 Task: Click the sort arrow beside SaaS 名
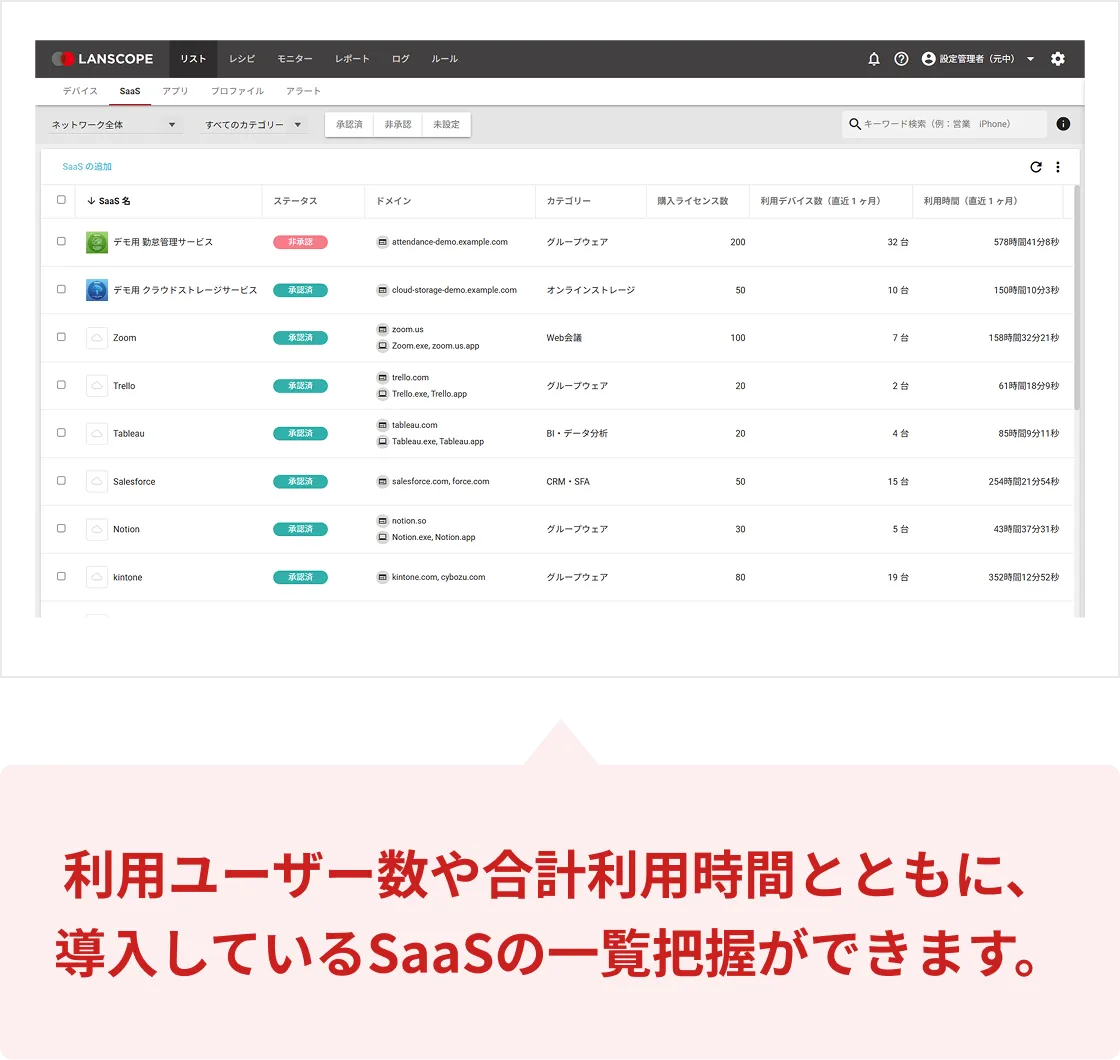click(91, 201)
